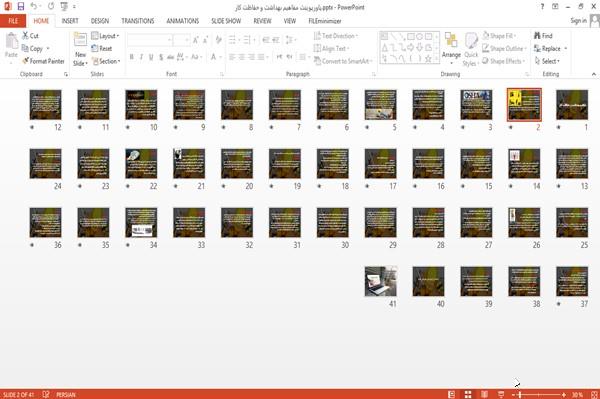The width and height of the screenshot is (600, 399).
Task: Click PERSIAN language in status bar
Action: pyautogui.click(x=66, y=394)
